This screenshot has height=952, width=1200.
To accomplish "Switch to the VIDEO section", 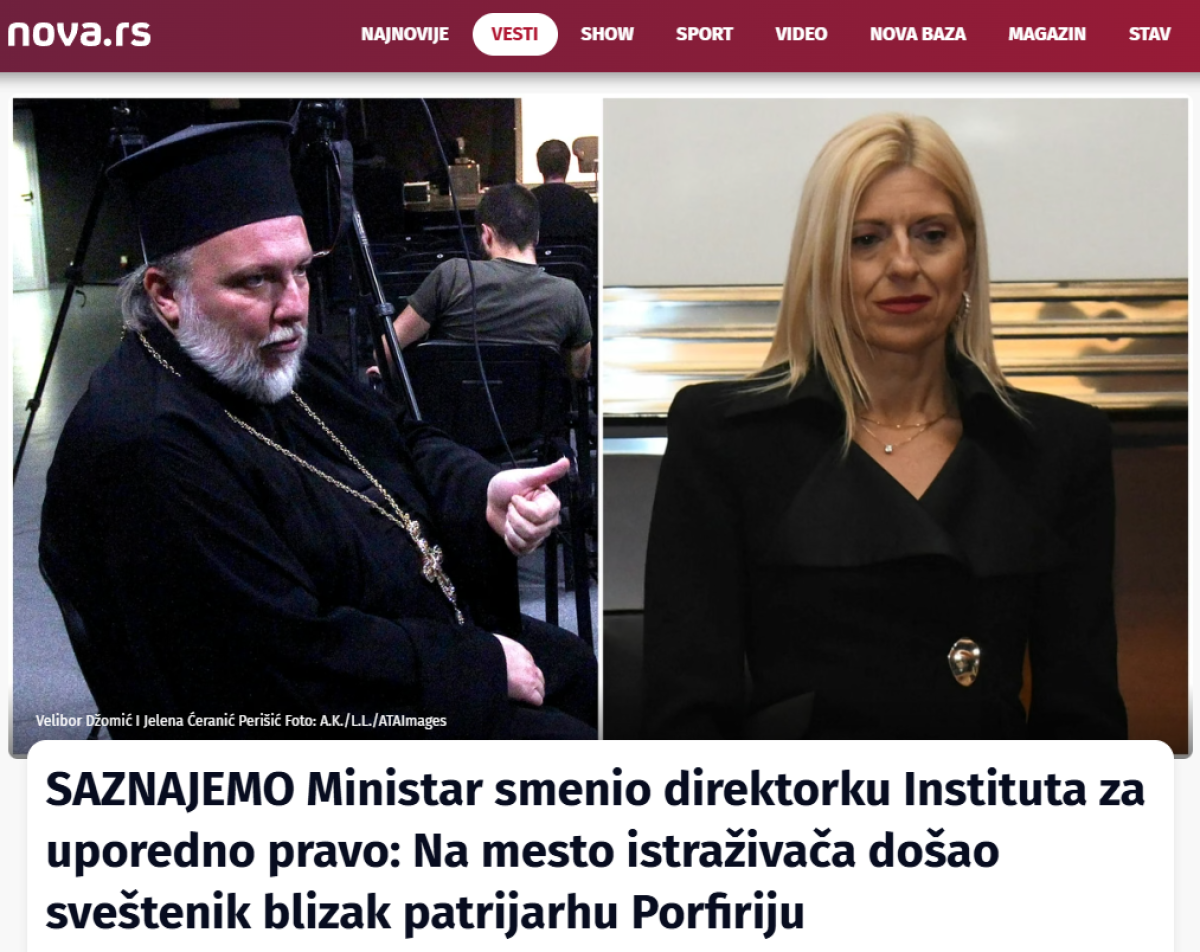I will tap(801, 34).
